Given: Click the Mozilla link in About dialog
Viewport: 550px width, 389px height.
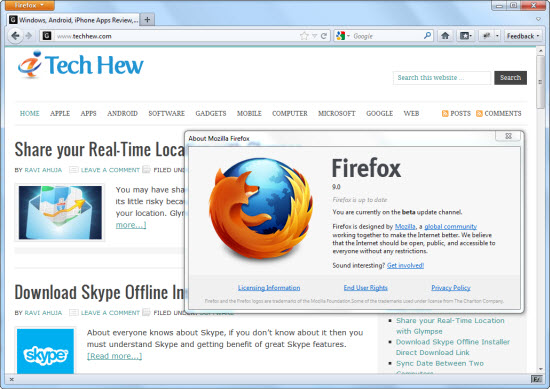Looking at the screenshot, I should click(405, 227).
